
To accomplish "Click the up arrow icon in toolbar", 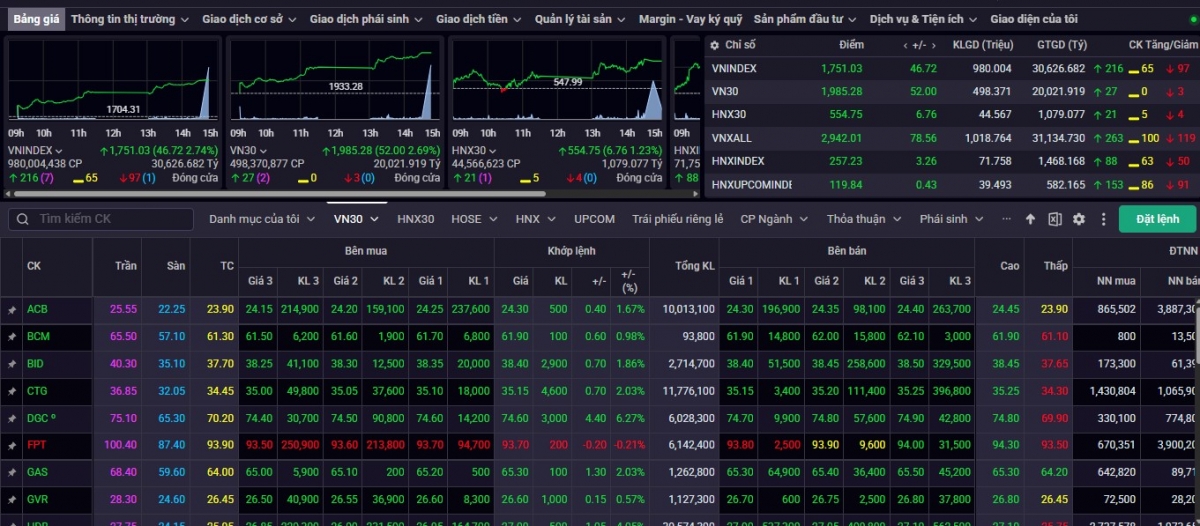I will point(1030,219).
